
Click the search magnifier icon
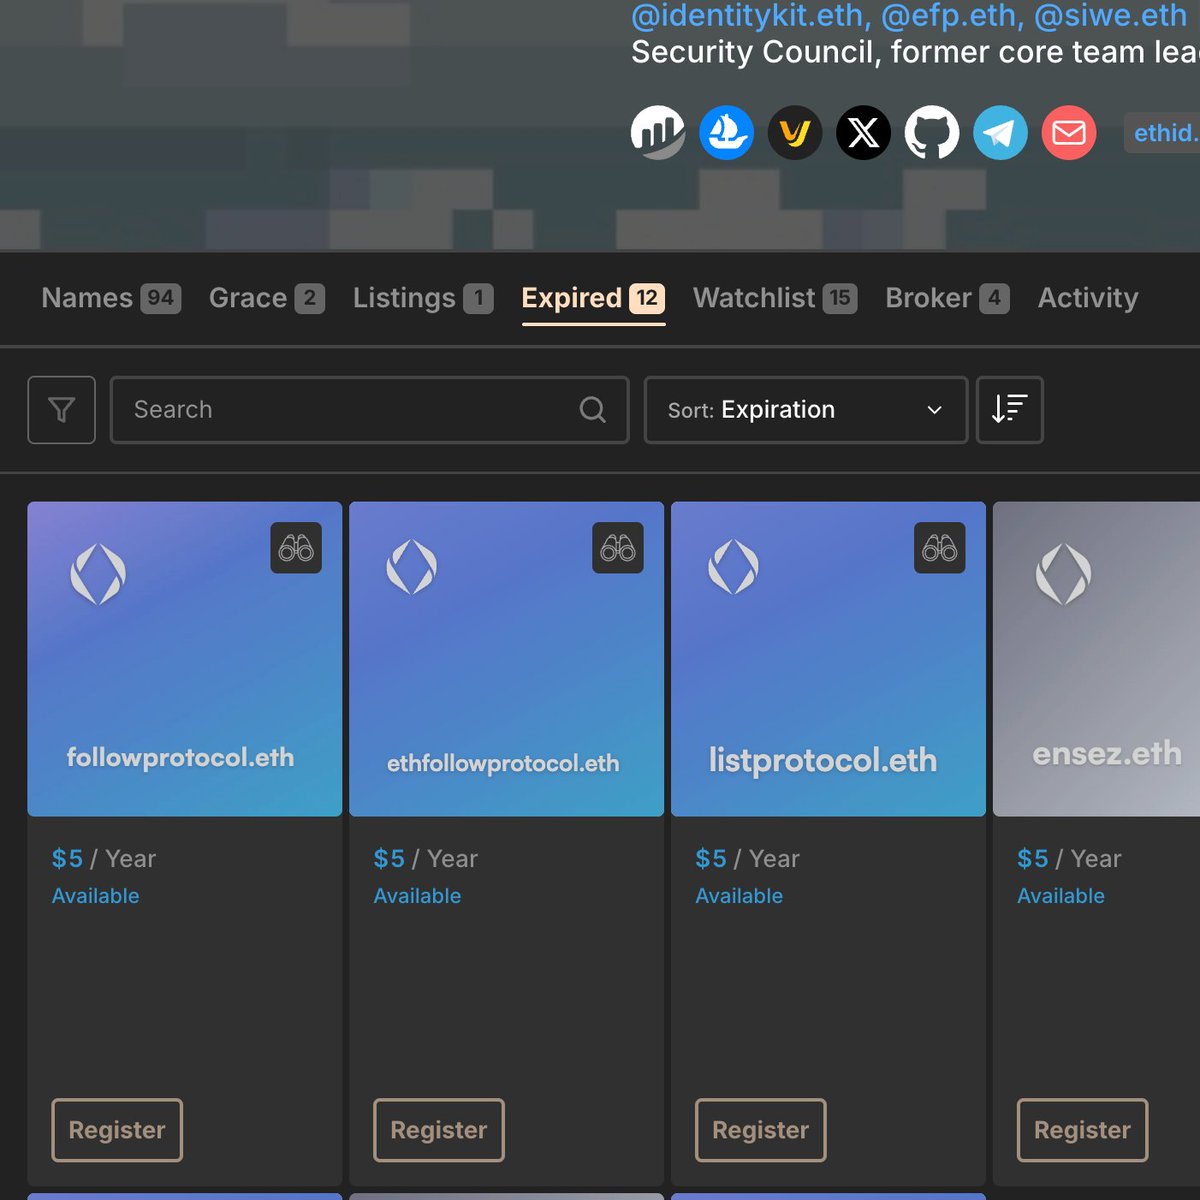tap(592, 410)
